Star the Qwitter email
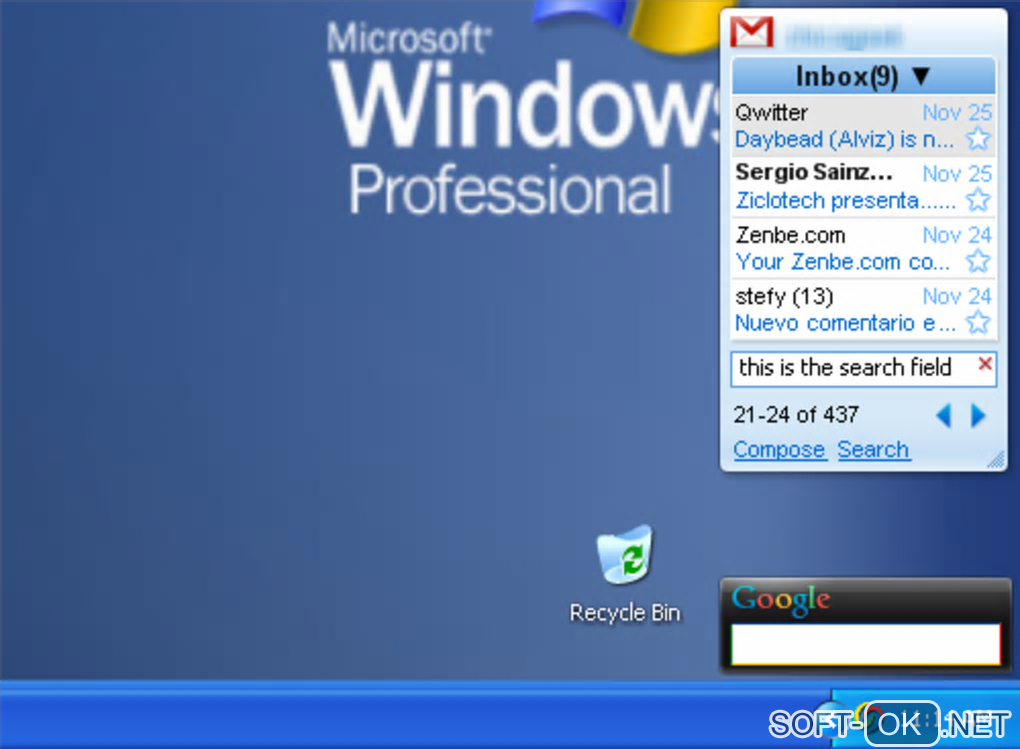The image size is (1020, 749). click(x=978, y=139)
